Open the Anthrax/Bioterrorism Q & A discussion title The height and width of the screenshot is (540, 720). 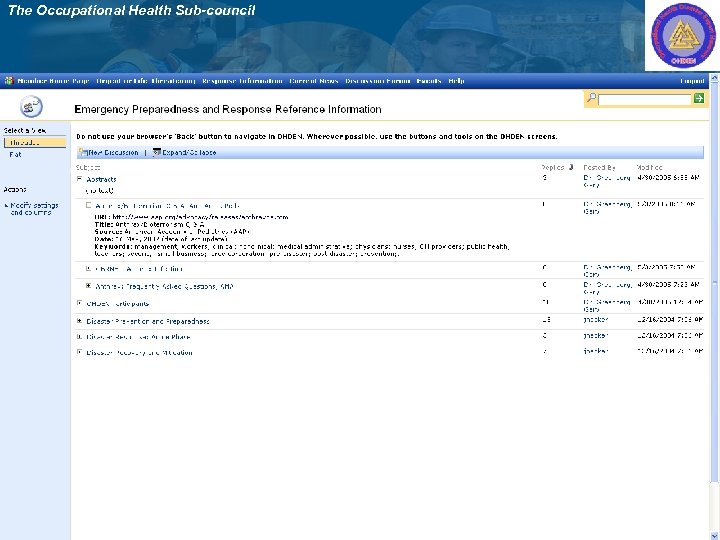coord(167,206)
